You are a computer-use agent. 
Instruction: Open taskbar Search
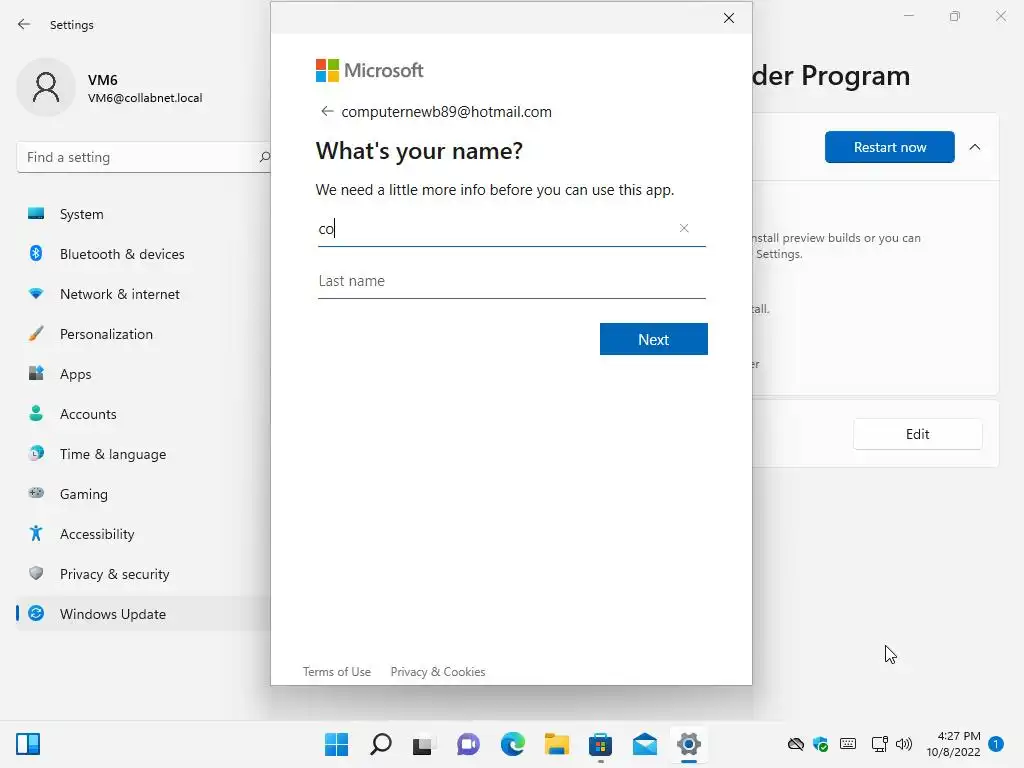[x=381, y=744]
